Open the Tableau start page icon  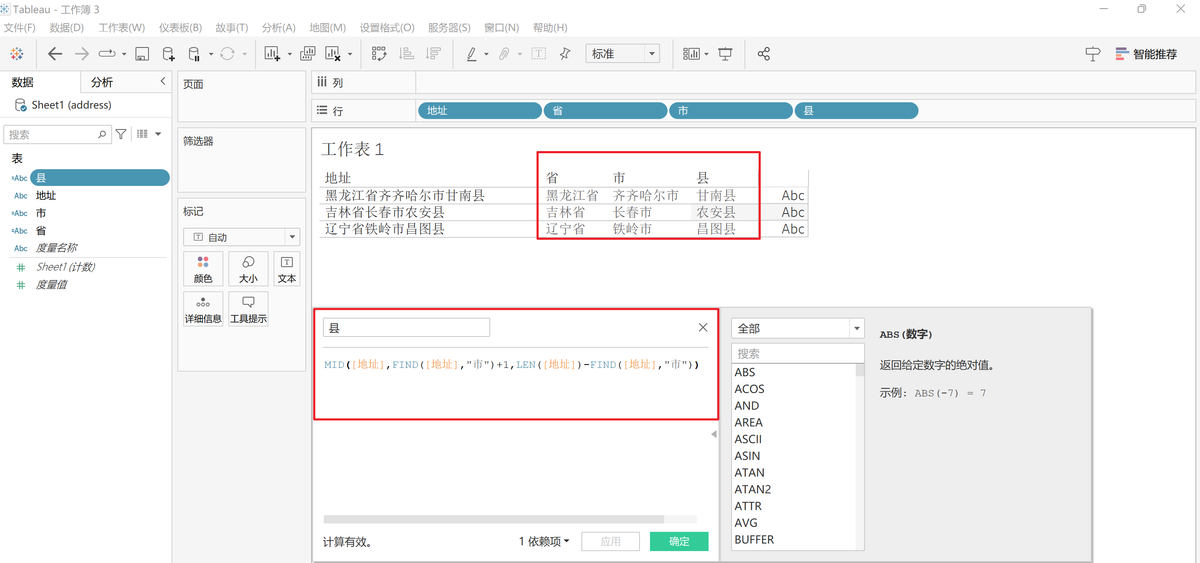pyautogui.click(x=17, y=54)
